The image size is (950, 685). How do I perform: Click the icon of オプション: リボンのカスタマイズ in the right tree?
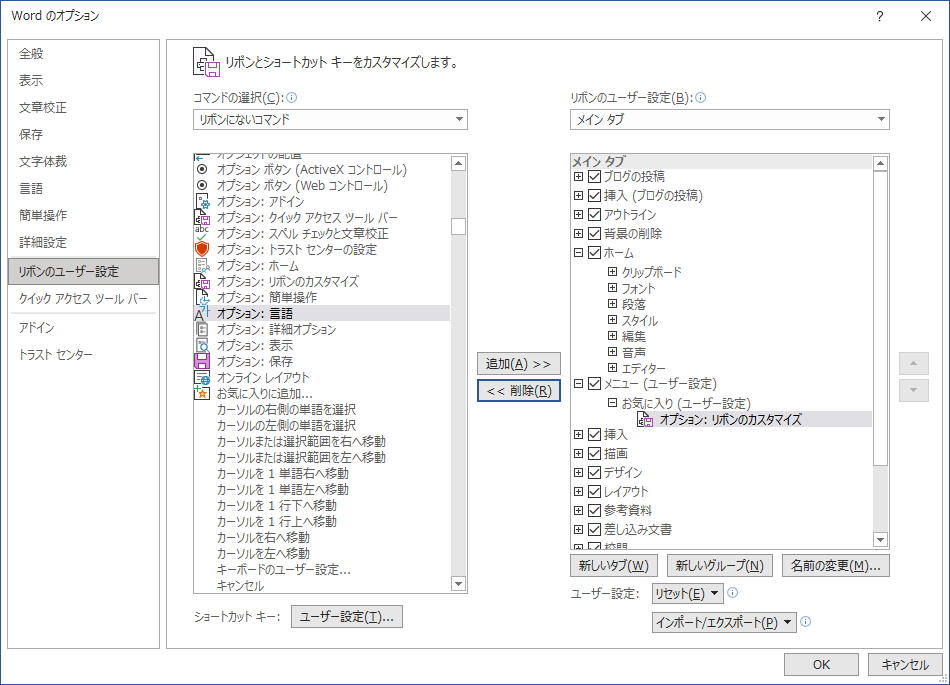pos(645,419)
